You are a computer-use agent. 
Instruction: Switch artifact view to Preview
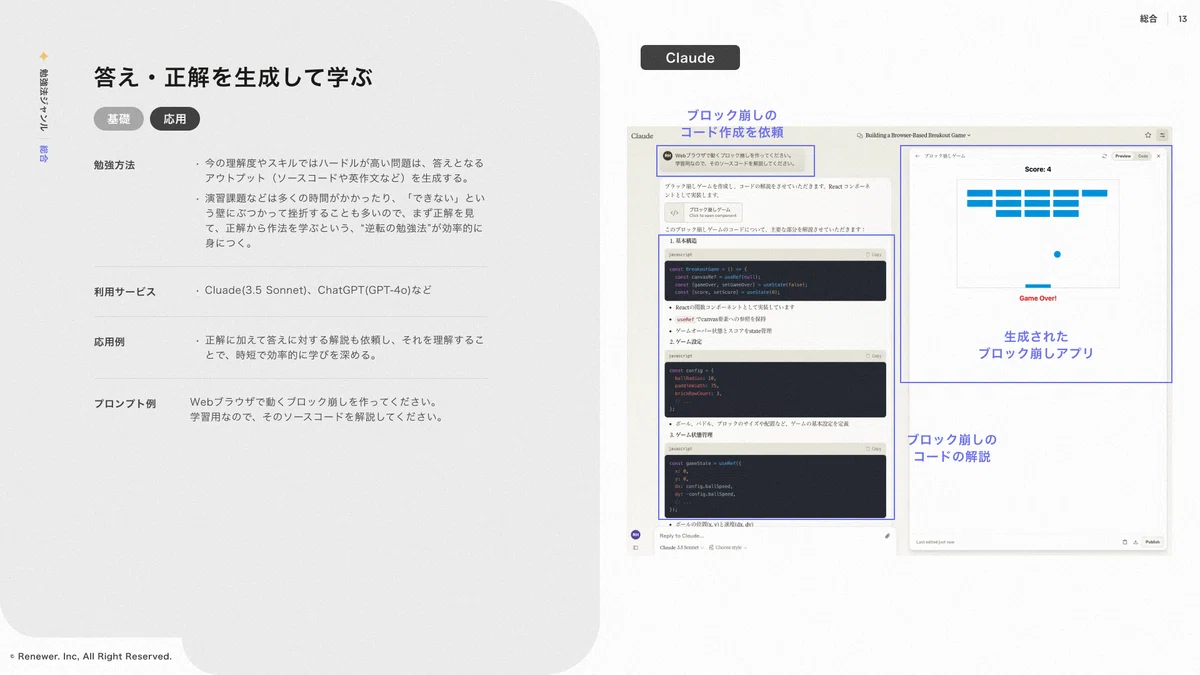click(1123, 156)
